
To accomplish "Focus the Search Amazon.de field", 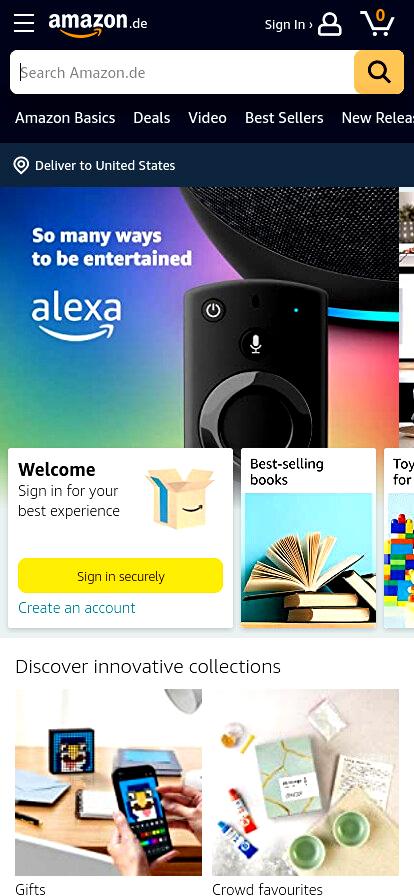I will 182,72.
